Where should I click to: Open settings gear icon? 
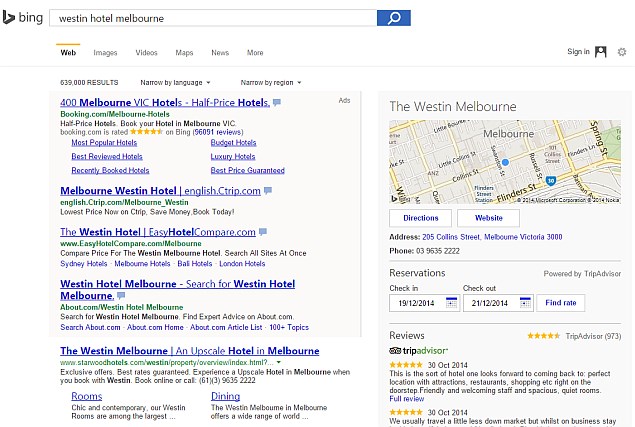(x=622, y=52)
